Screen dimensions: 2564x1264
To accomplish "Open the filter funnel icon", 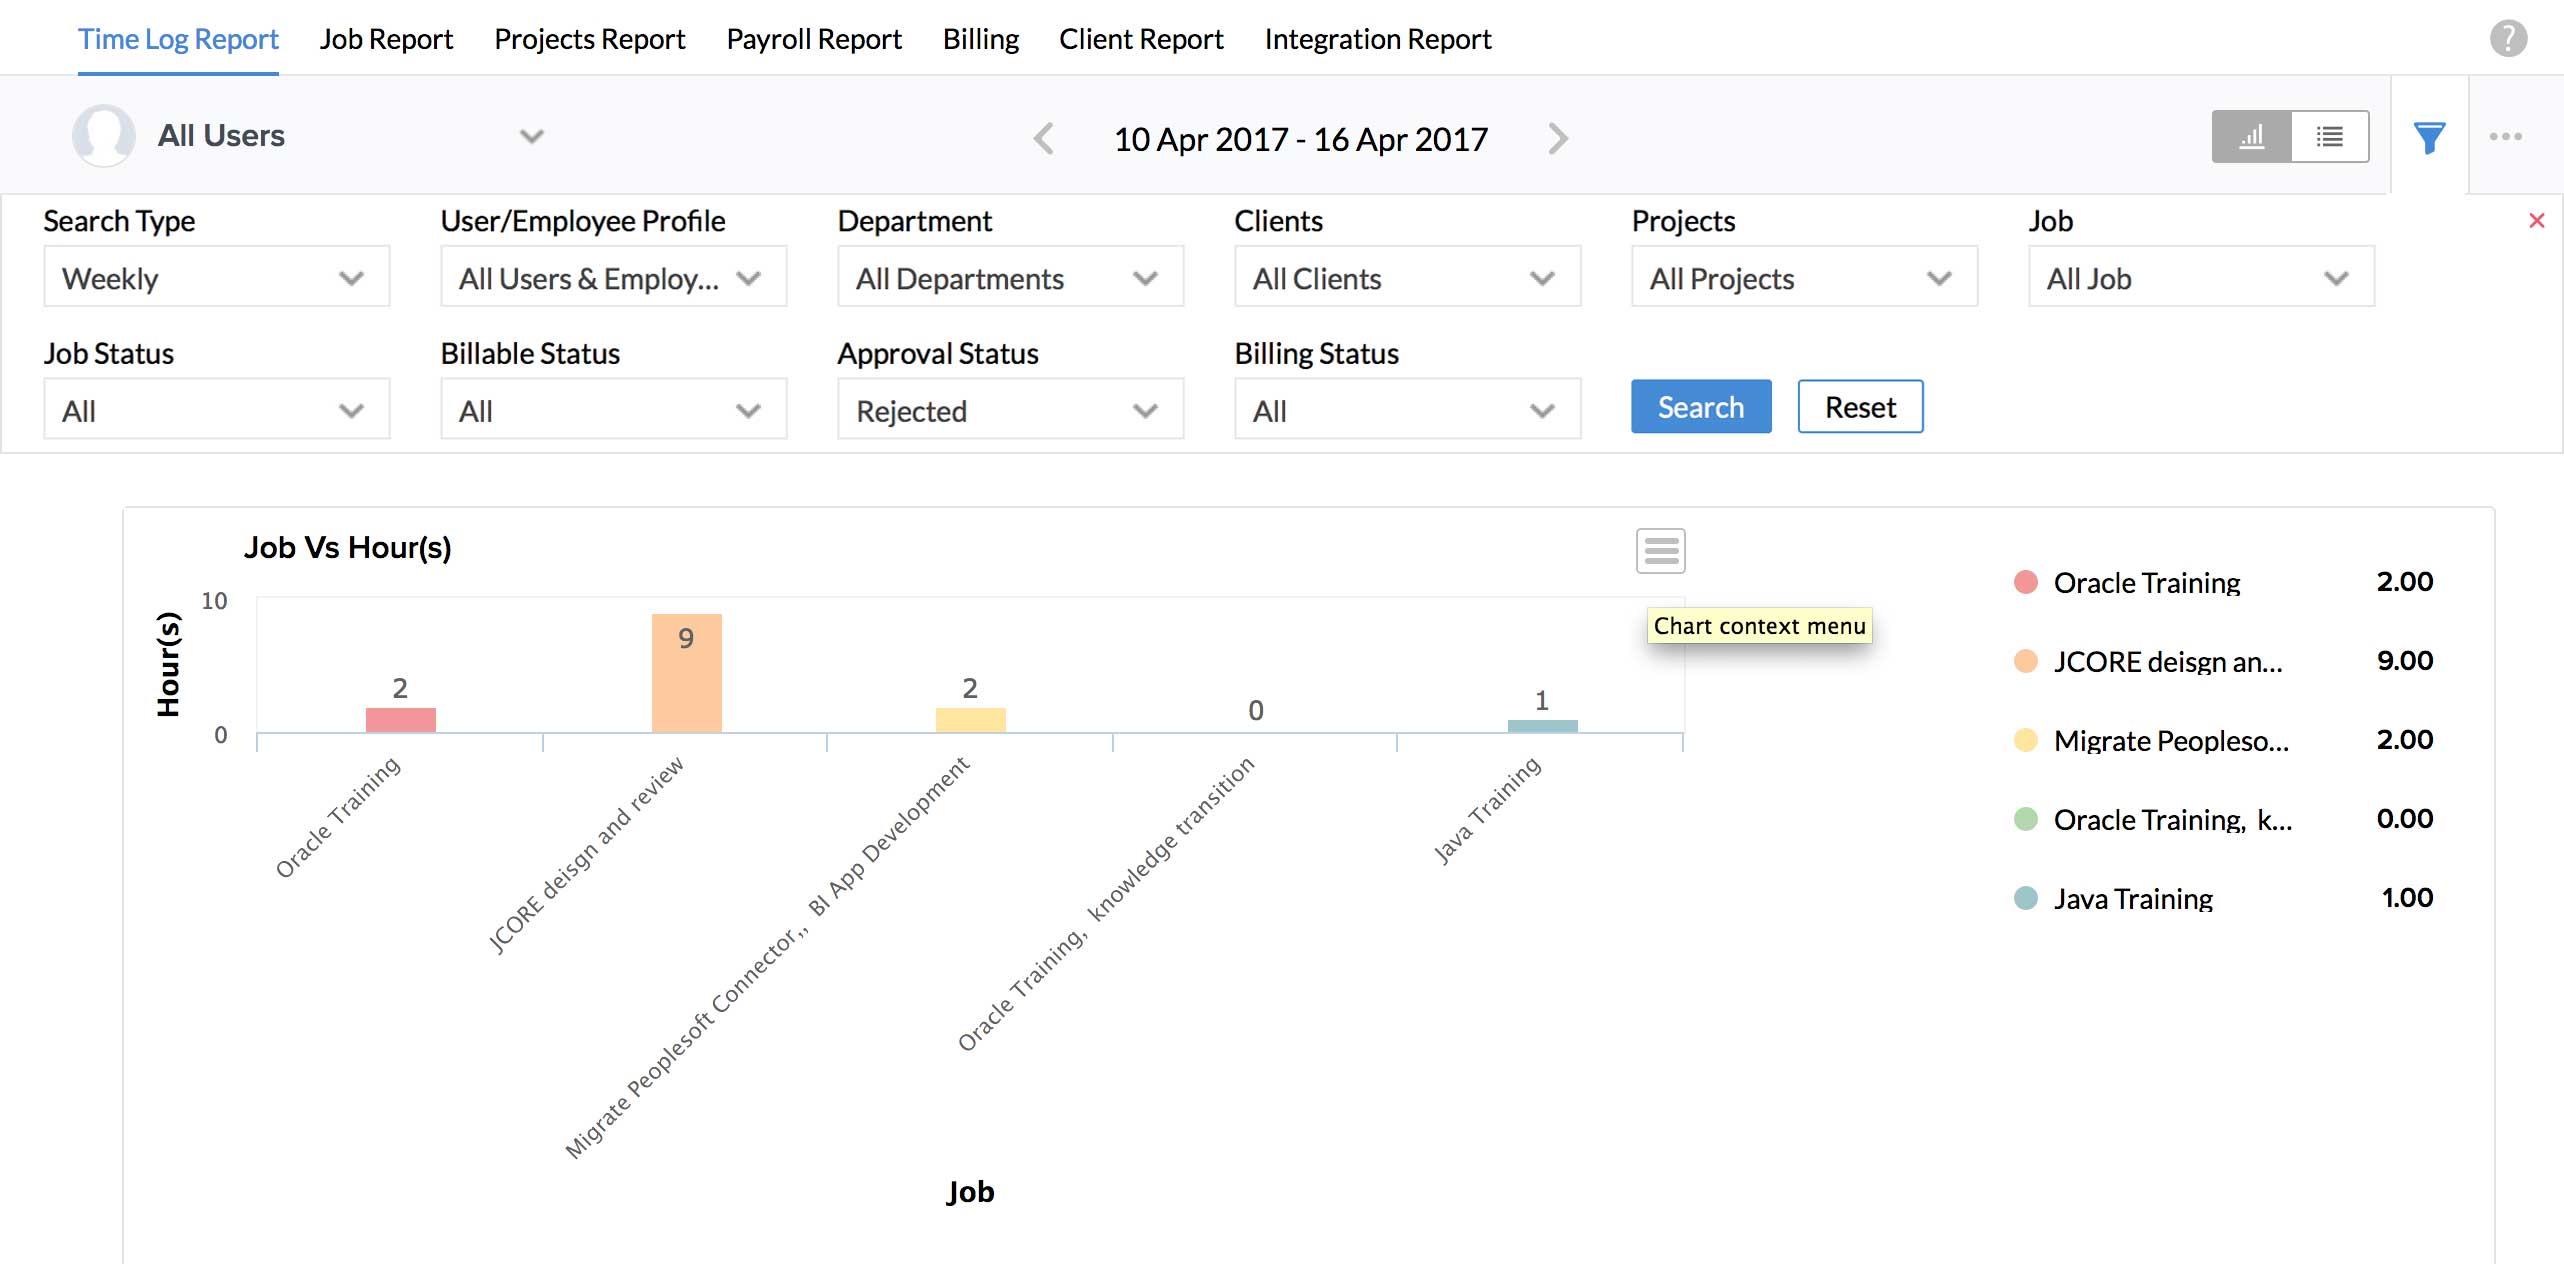I will (x=2429, y=137).
